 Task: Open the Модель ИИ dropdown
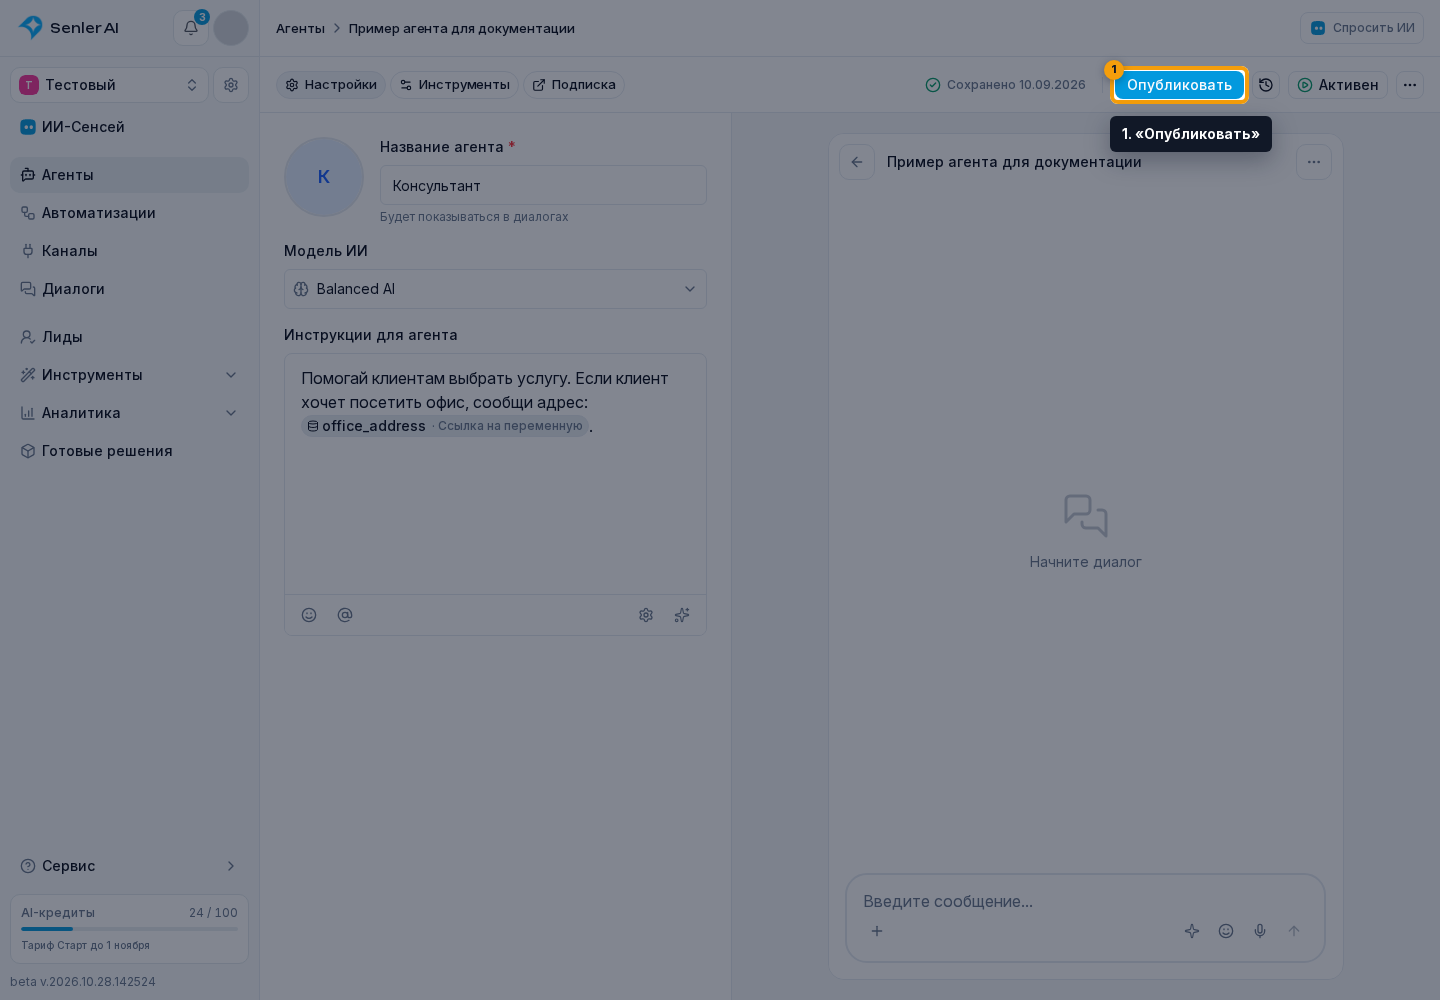(x=495, y=289)
